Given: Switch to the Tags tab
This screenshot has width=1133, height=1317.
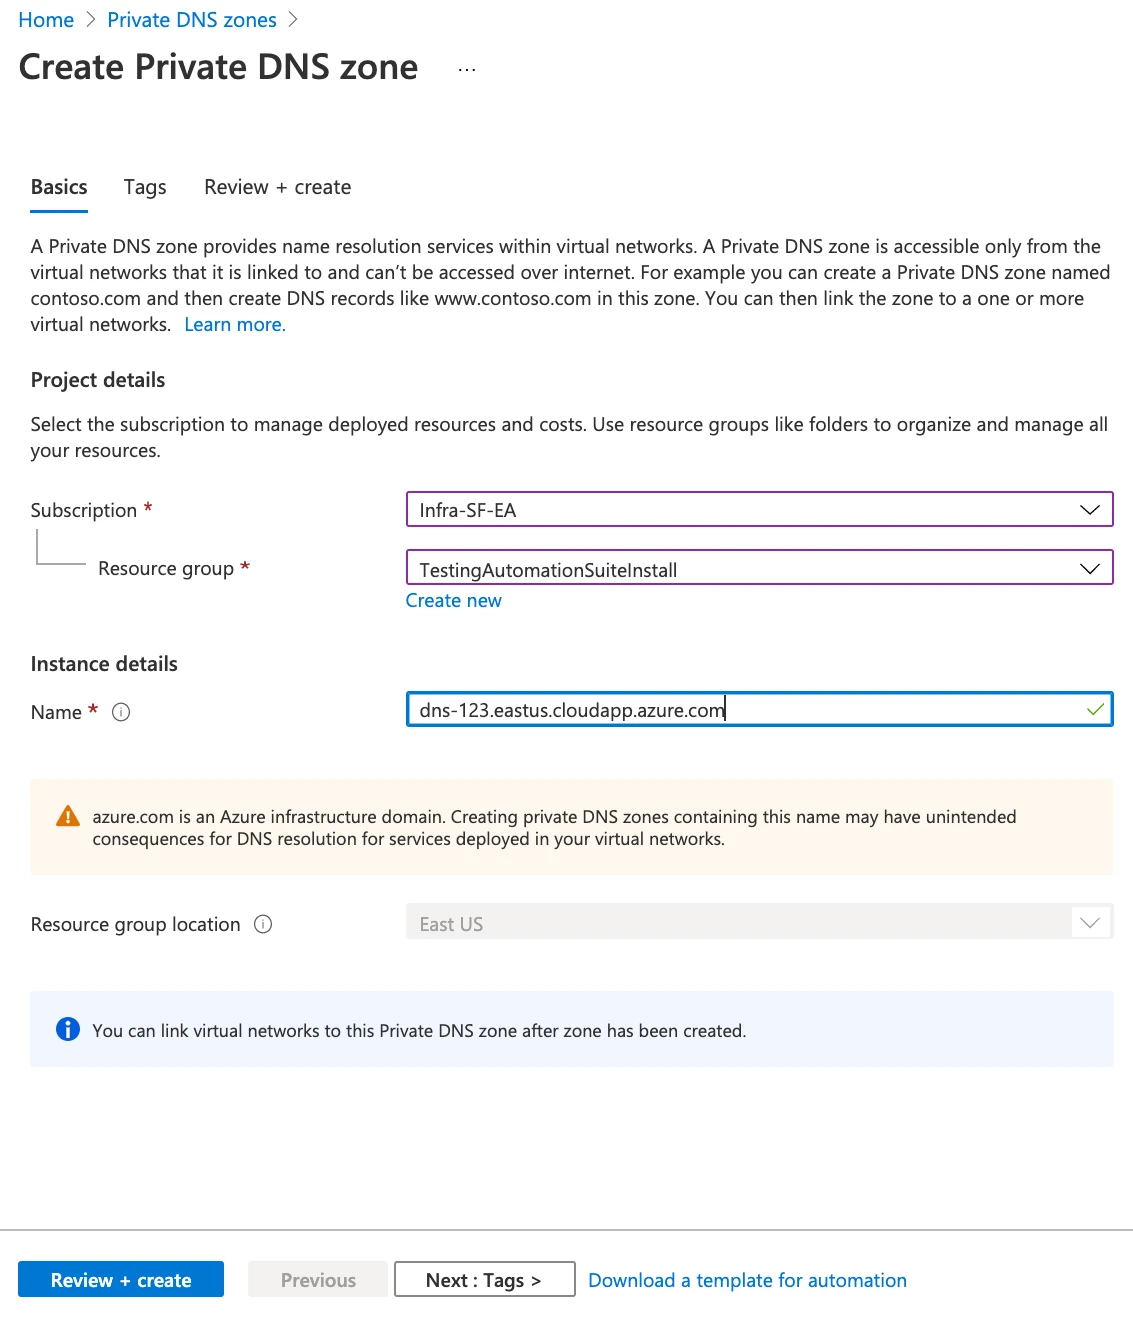Looking at the screenshot, I should point(145,187).
